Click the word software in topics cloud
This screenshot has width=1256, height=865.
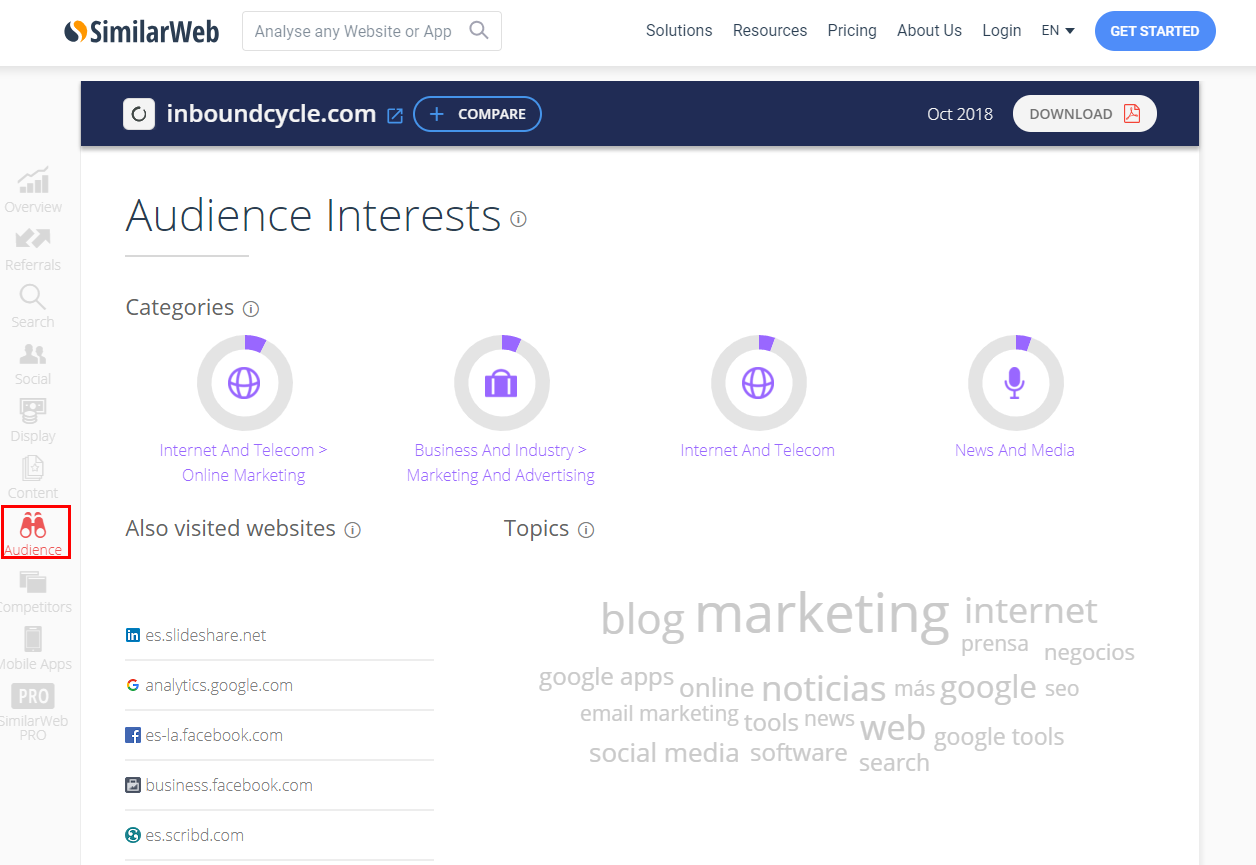799,752
